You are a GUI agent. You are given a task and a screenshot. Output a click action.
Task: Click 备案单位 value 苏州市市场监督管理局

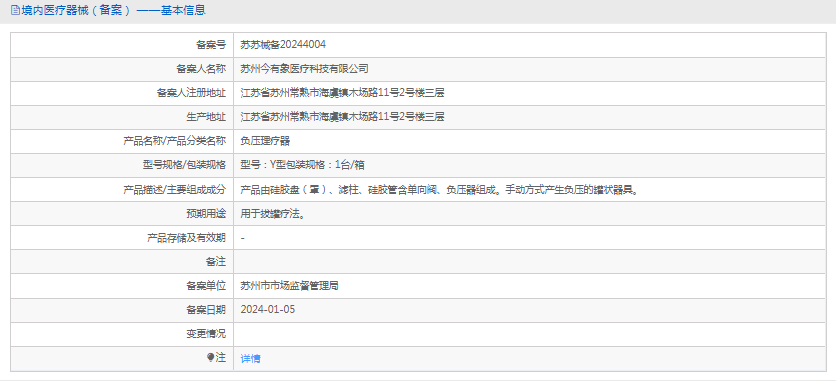pos(290,286)
